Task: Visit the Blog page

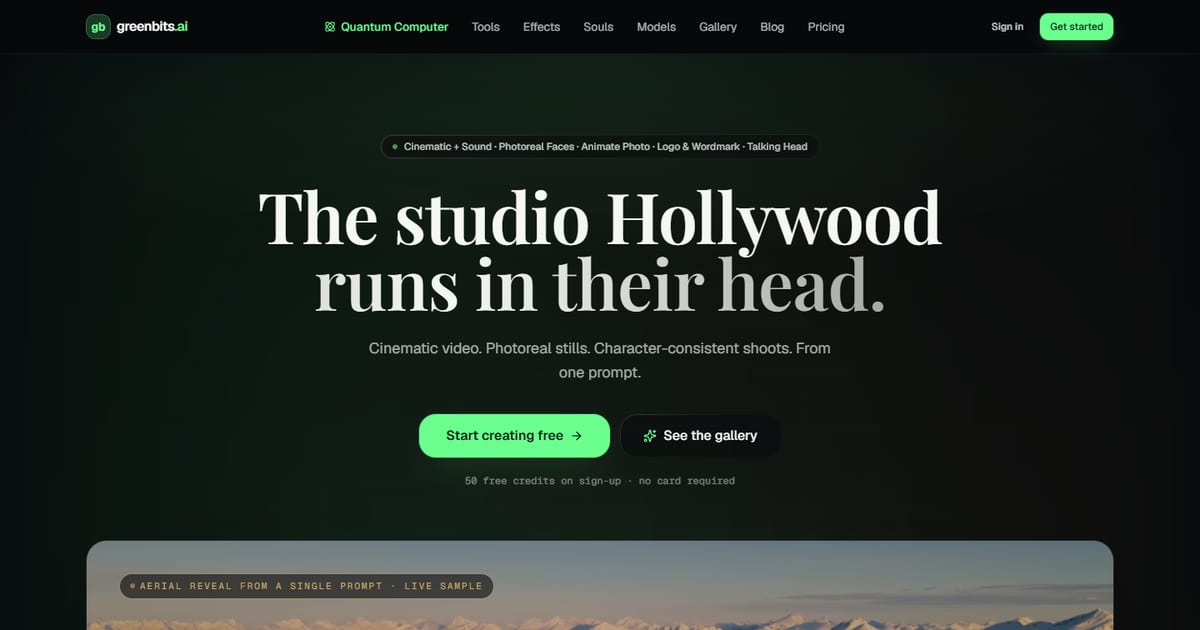Action: point(772,27)
